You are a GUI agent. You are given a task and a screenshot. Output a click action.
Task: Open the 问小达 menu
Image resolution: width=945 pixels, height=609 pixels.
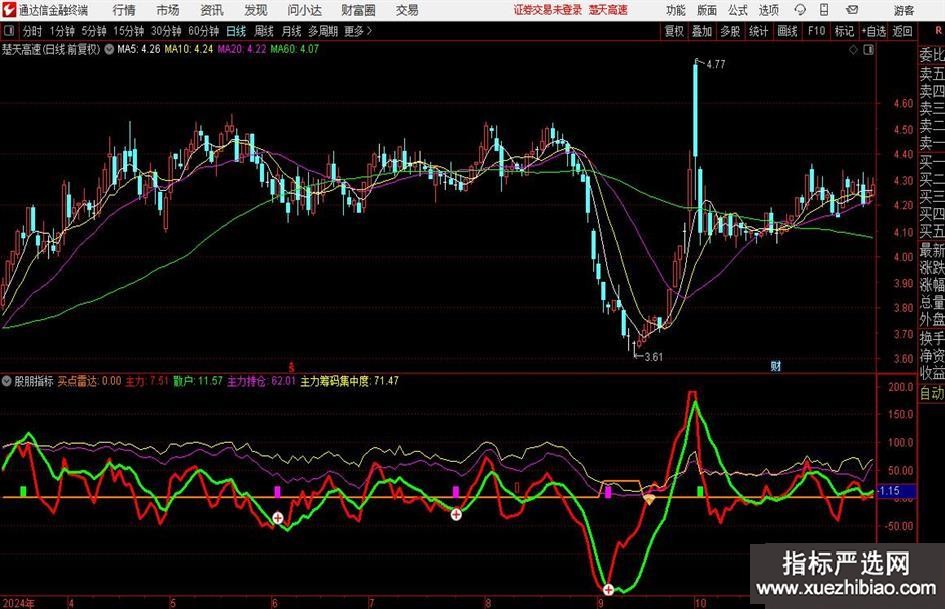coord(304,10)
